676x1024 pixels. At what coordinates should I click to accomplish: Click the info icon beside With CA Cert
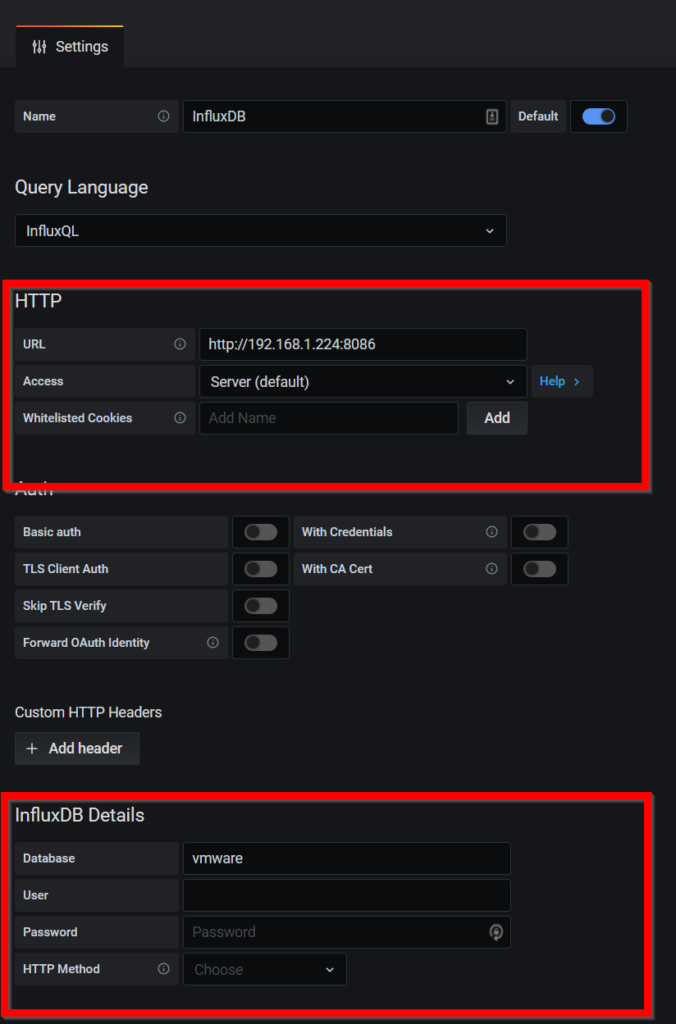492,569
